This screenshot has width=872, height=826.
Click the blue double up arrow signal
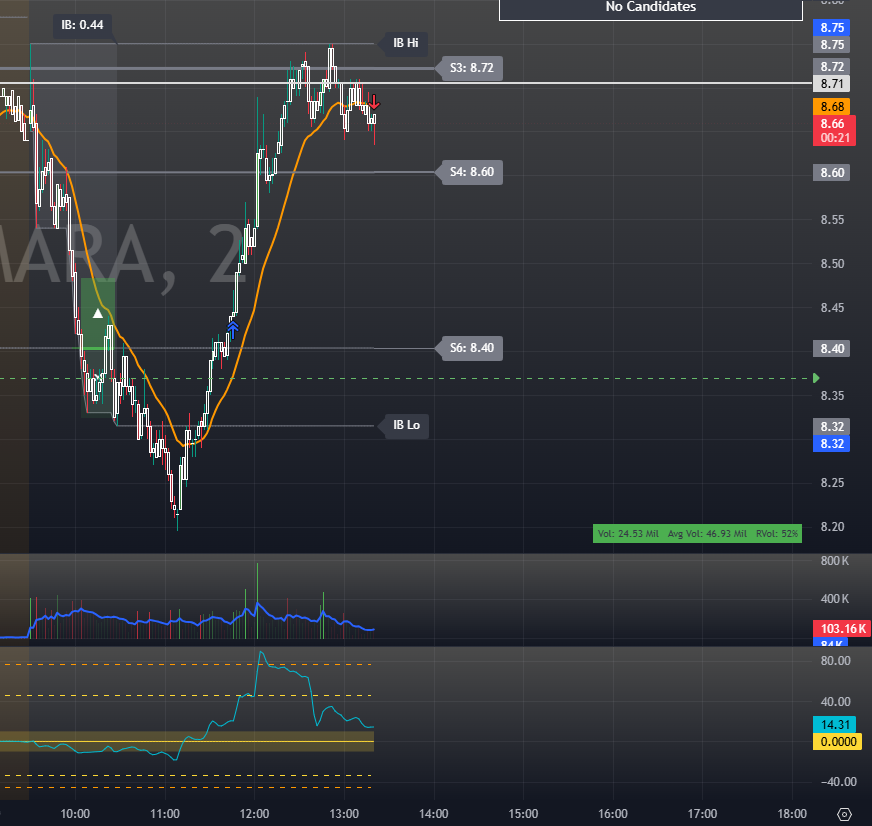[x=233, y=329]
